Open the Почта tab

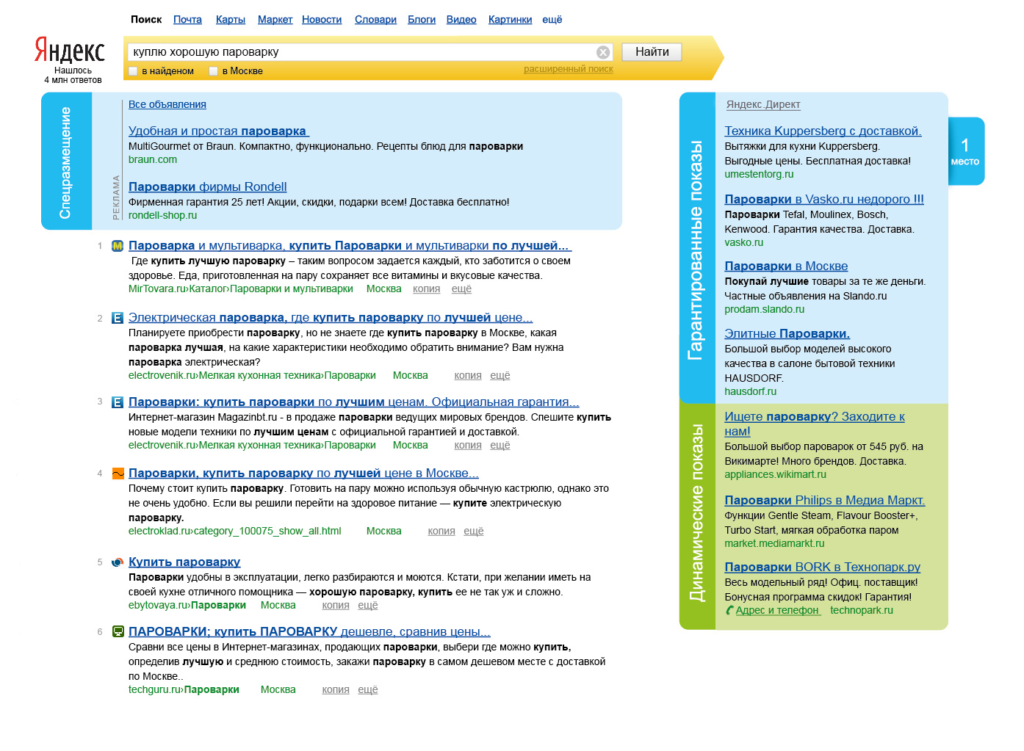pos(187,20)
